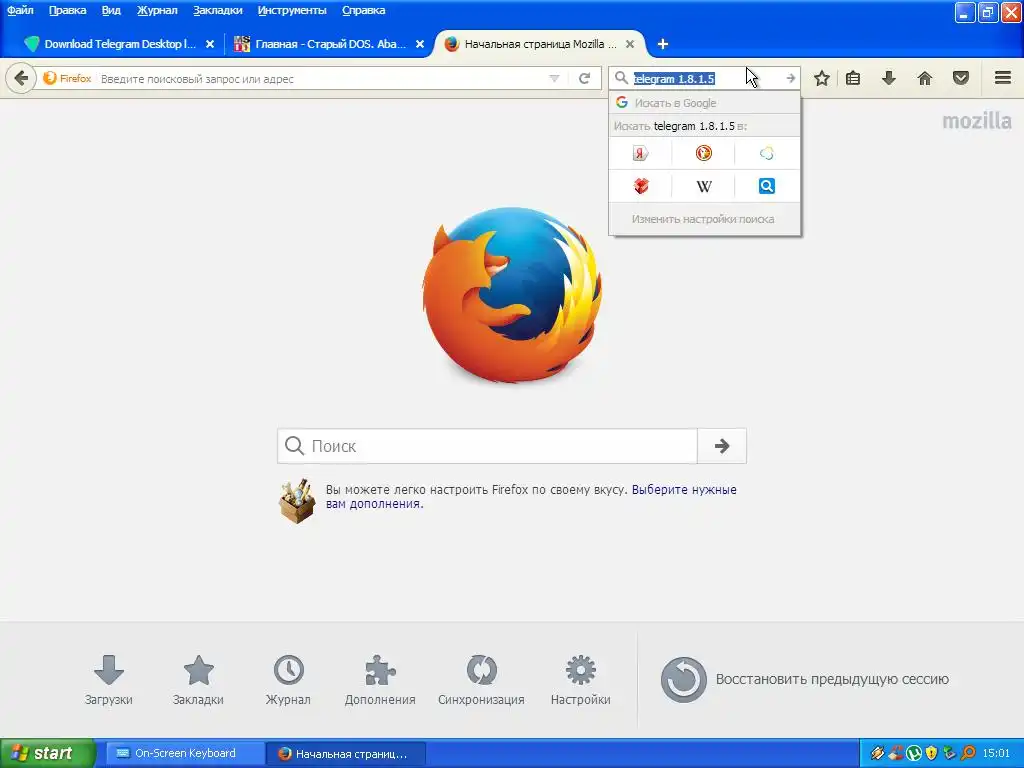This screenshot has height=768, width=1024.
Task: Click the magnifier icon in the search bar
Action: click(621, 78)
